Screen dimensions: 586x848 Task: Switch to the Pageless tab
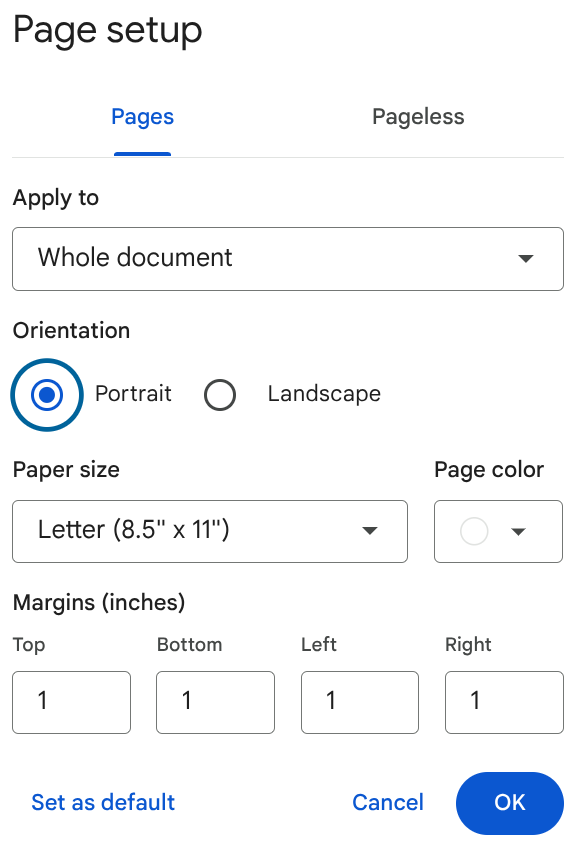pos(418,116)
